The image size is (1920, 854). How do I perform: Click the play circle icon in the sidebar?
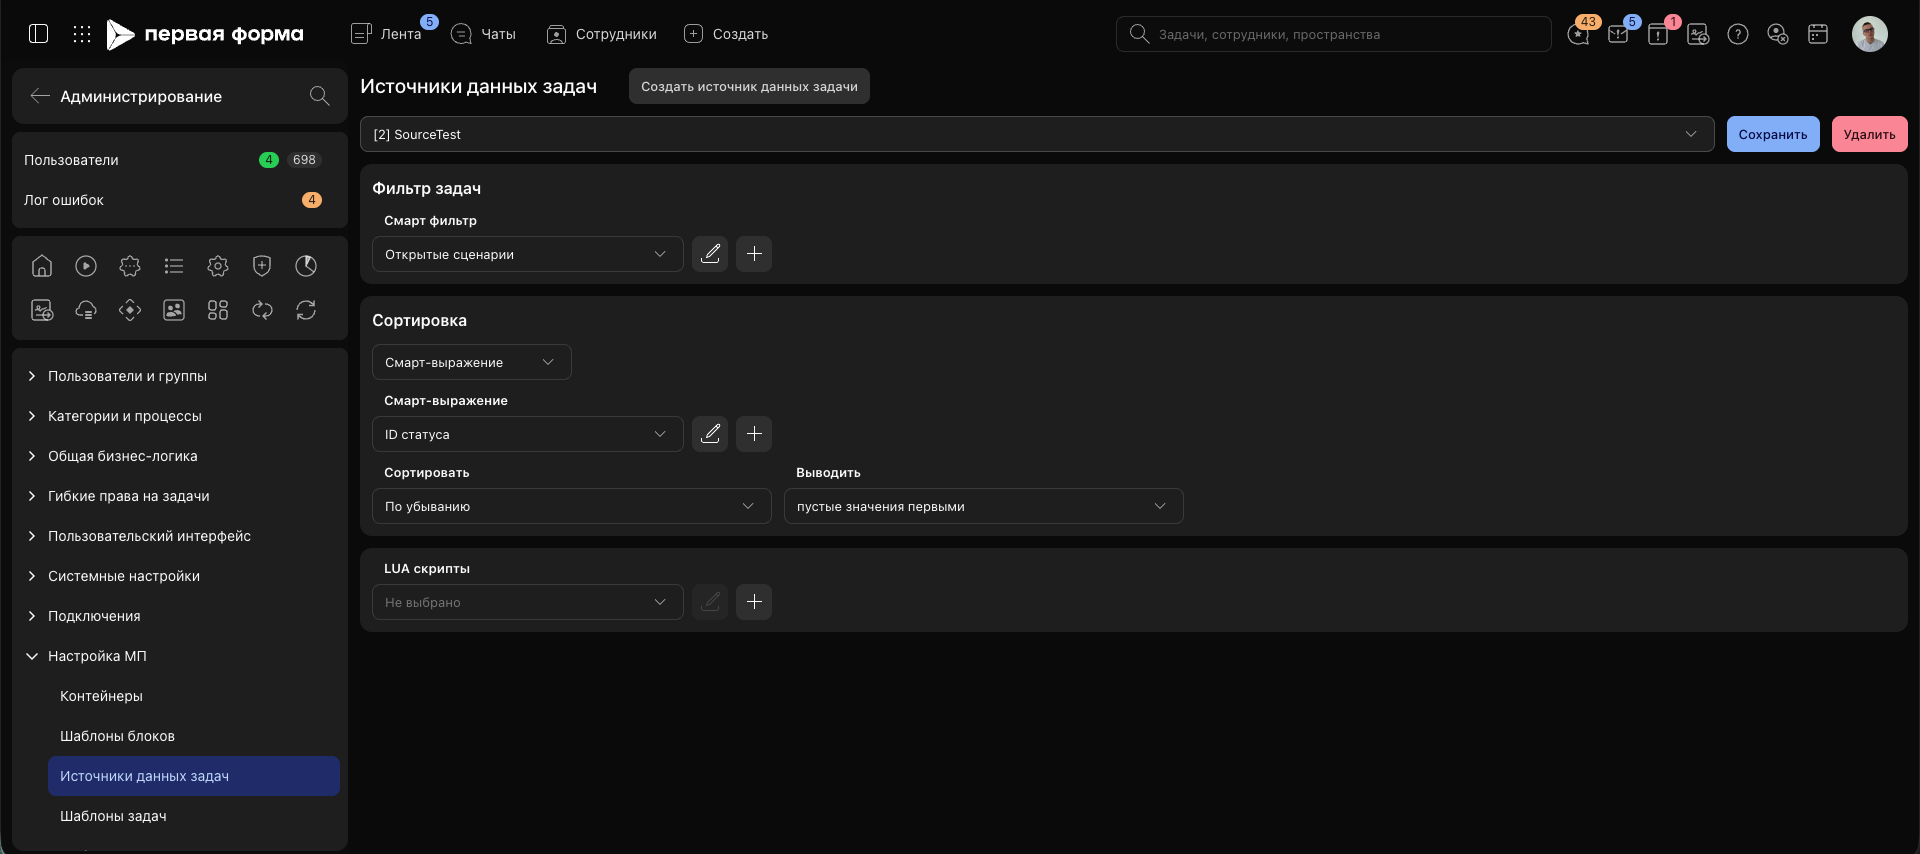click(x=86, y=266)
